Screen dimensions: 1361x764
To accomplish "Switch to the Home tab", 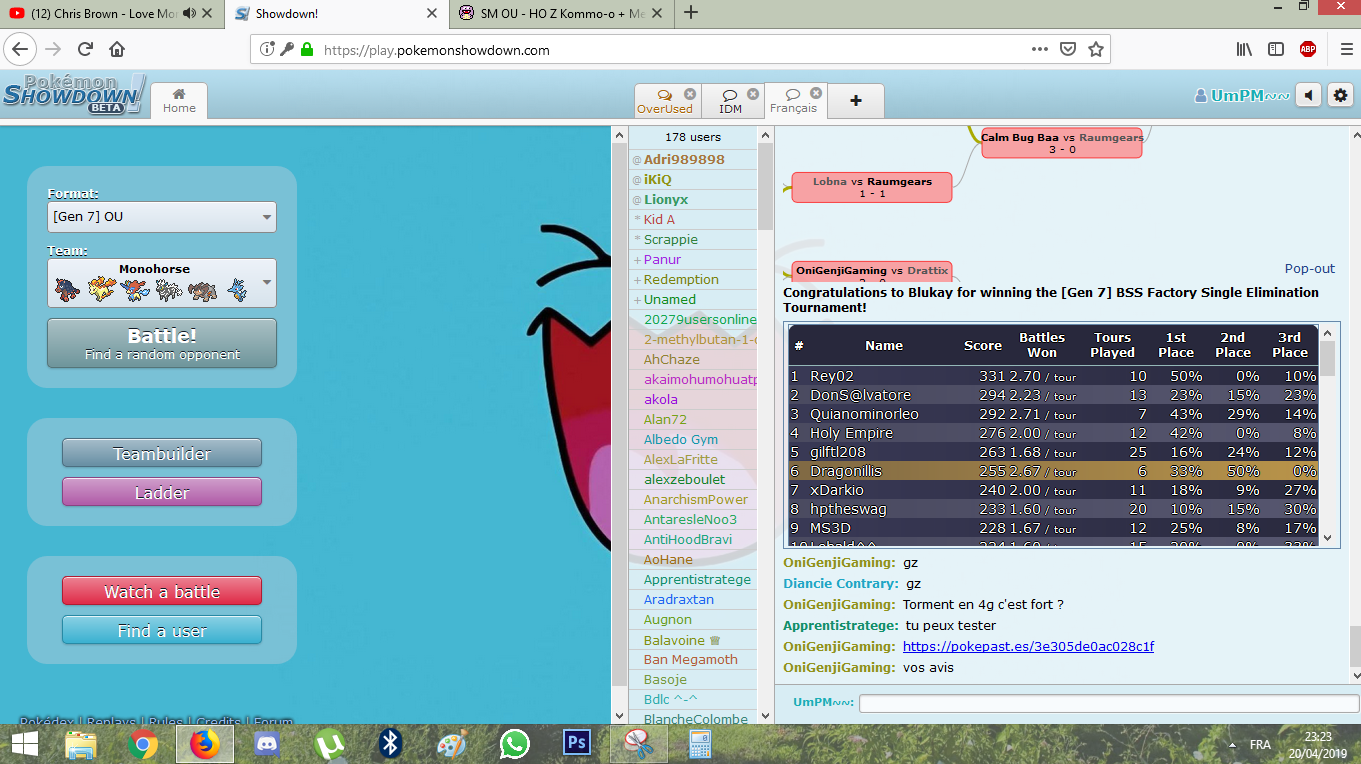I will coord(179,101).
